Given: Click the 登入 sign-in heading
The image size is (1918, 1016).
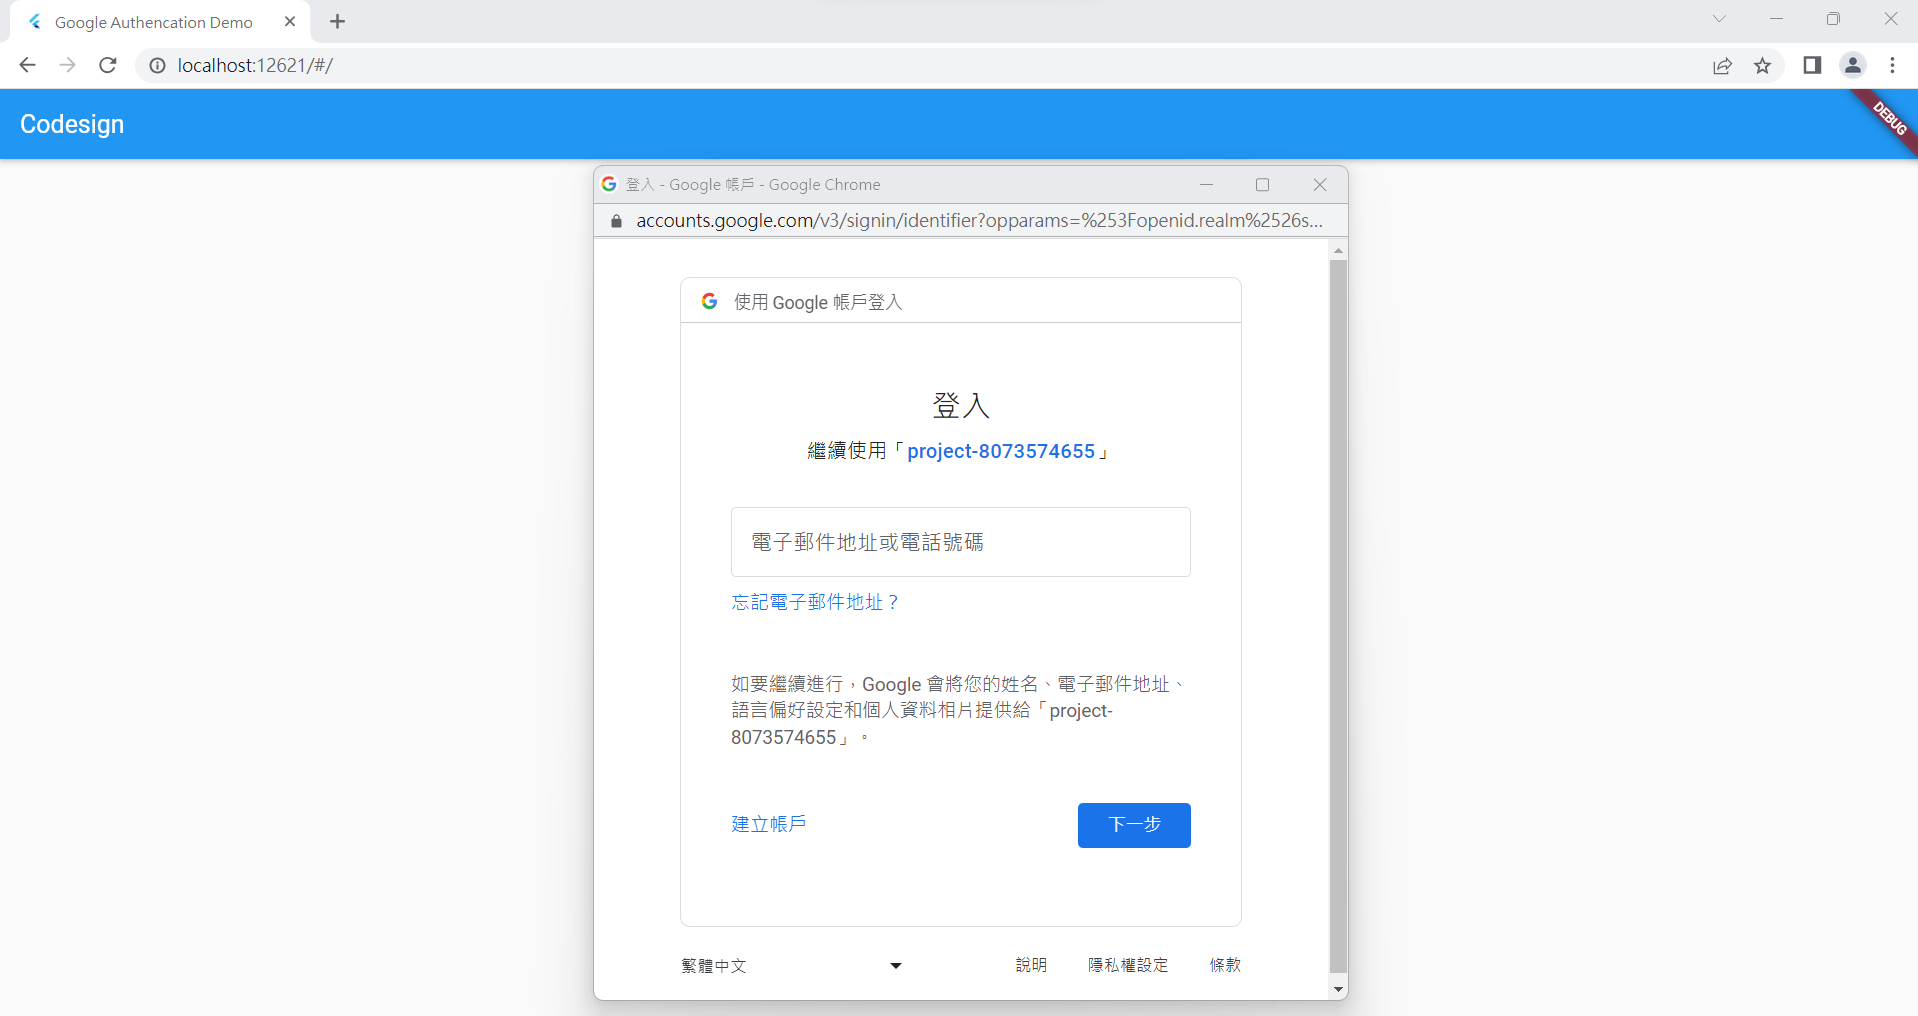Looking at the screenshot, I should tap(960, 405).
